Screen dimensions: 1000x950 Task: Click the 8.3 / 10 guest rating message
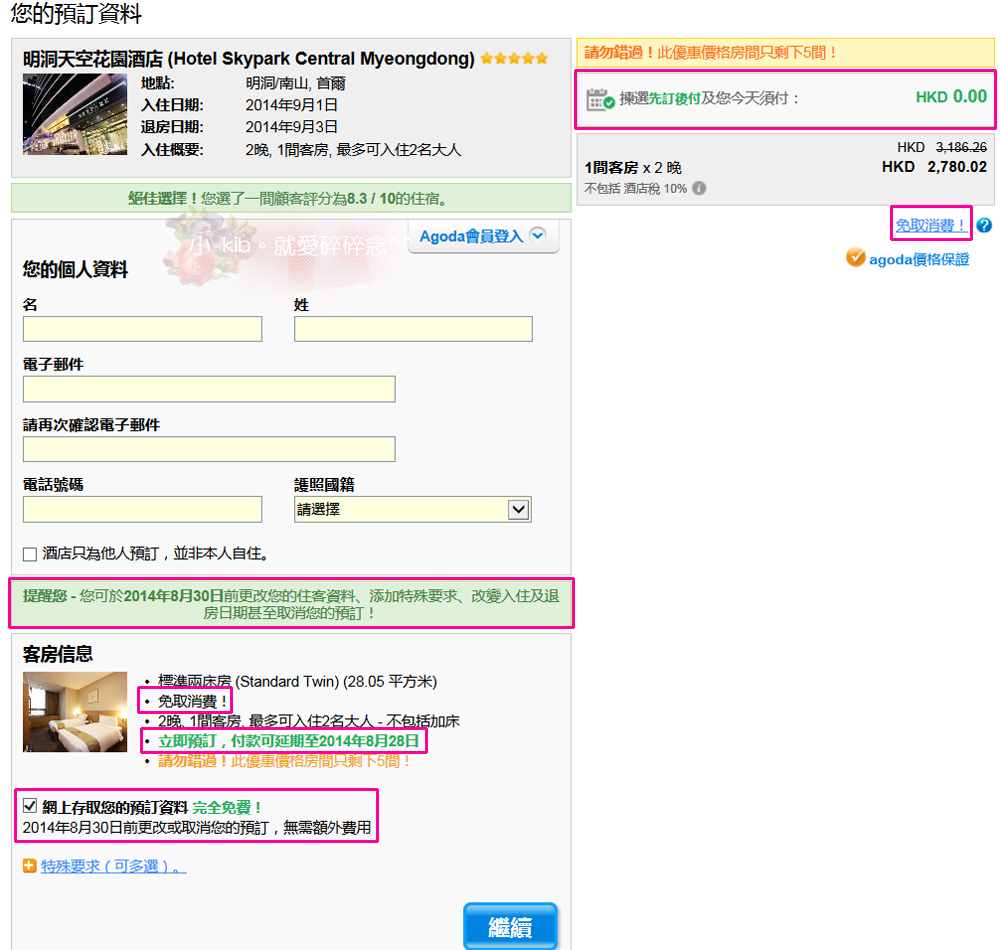291,198
